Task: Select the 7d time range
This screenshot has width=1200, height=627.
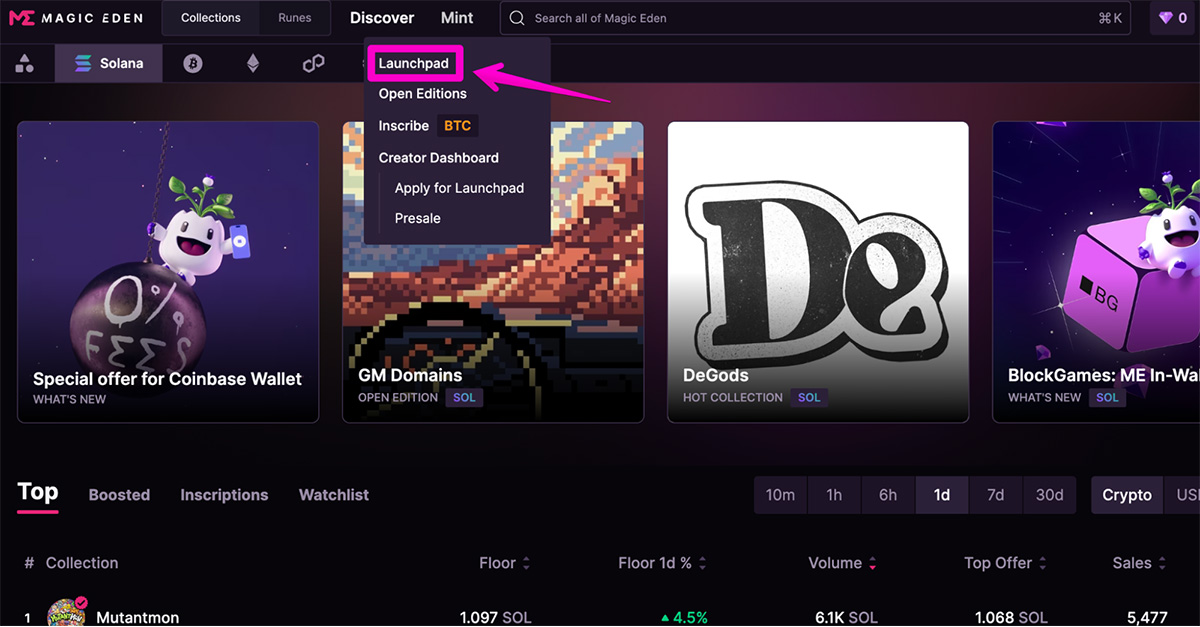Action: pyautogui.click(x=996, y=495)
